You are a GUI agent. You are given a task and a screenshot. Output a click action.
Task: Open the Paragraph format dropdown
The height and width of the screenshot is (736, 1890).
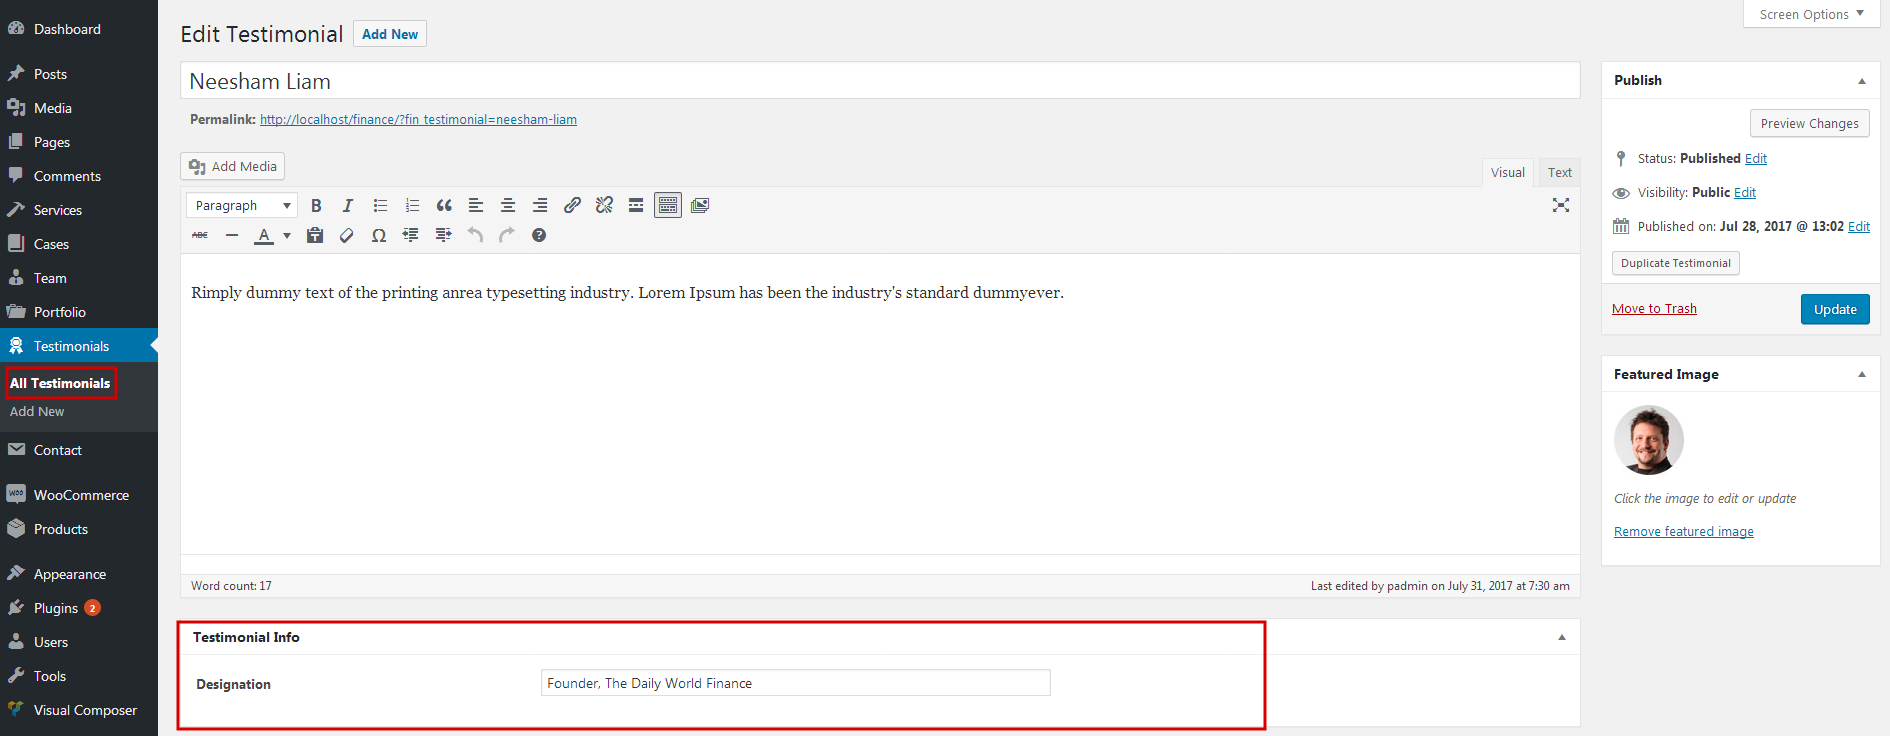click(242, 205)
